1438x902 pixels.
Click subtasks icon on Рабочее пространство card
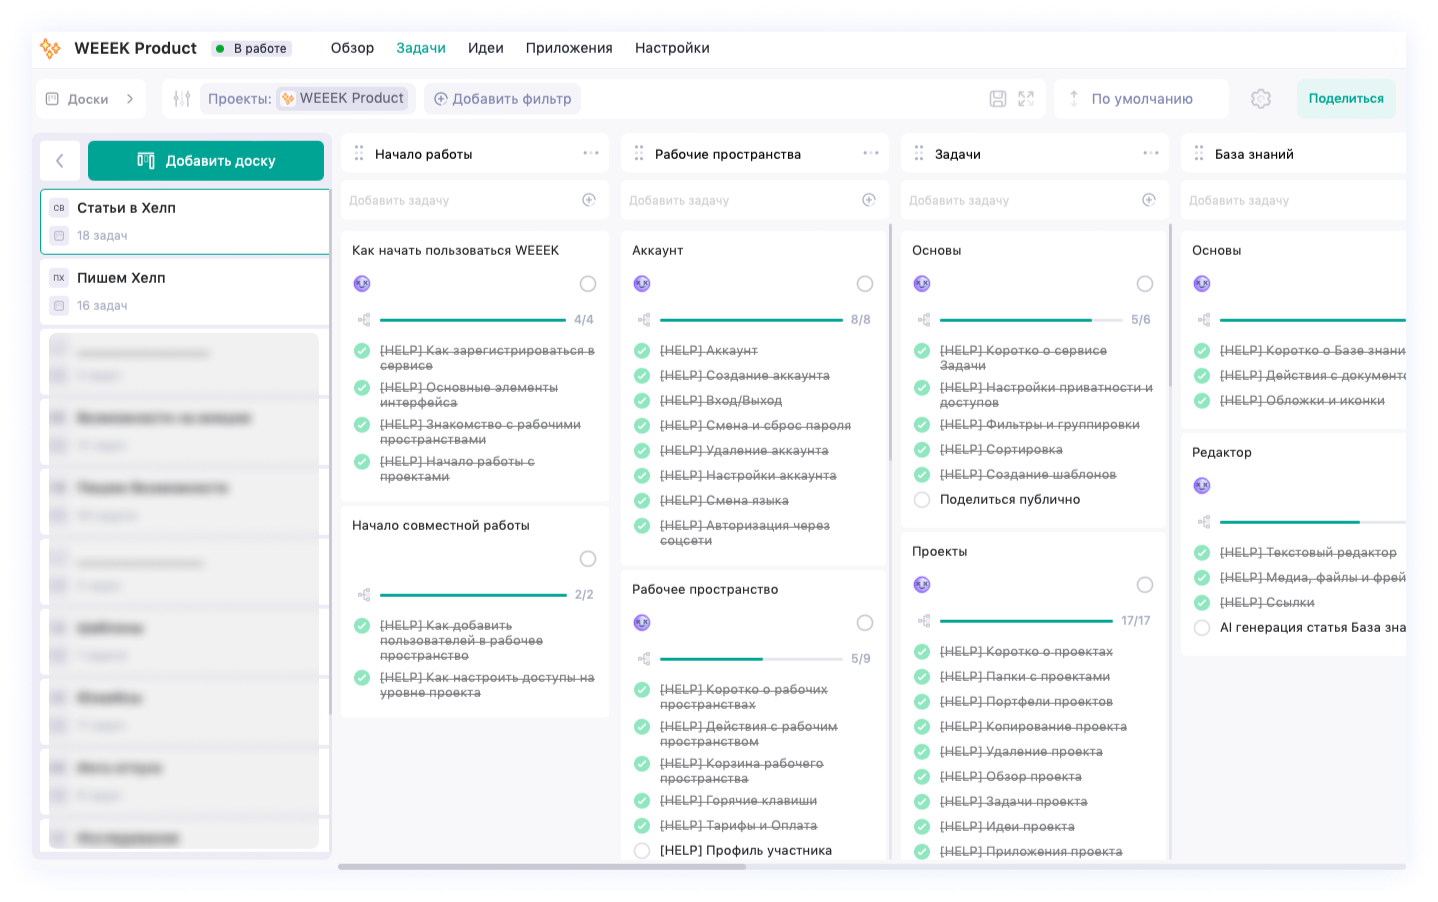(644, 659)
